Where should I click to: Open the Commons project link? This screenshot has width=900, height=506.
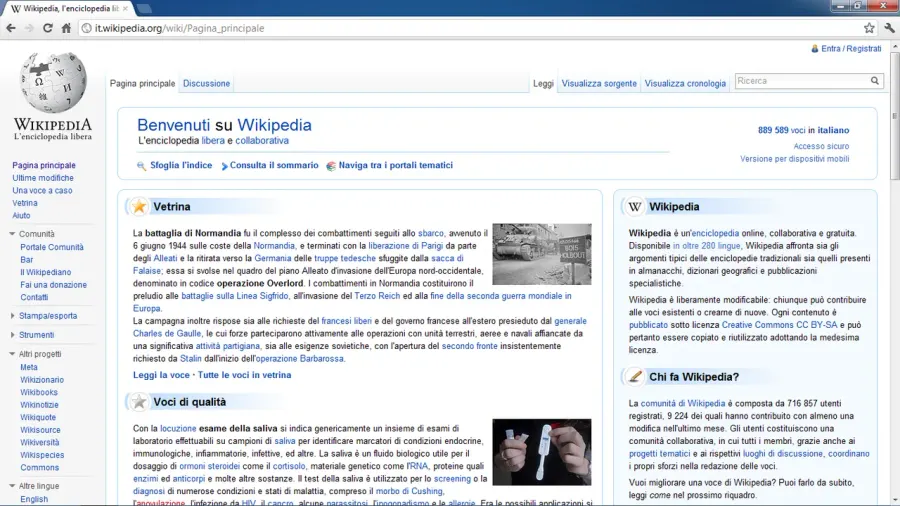click(40, 468)
